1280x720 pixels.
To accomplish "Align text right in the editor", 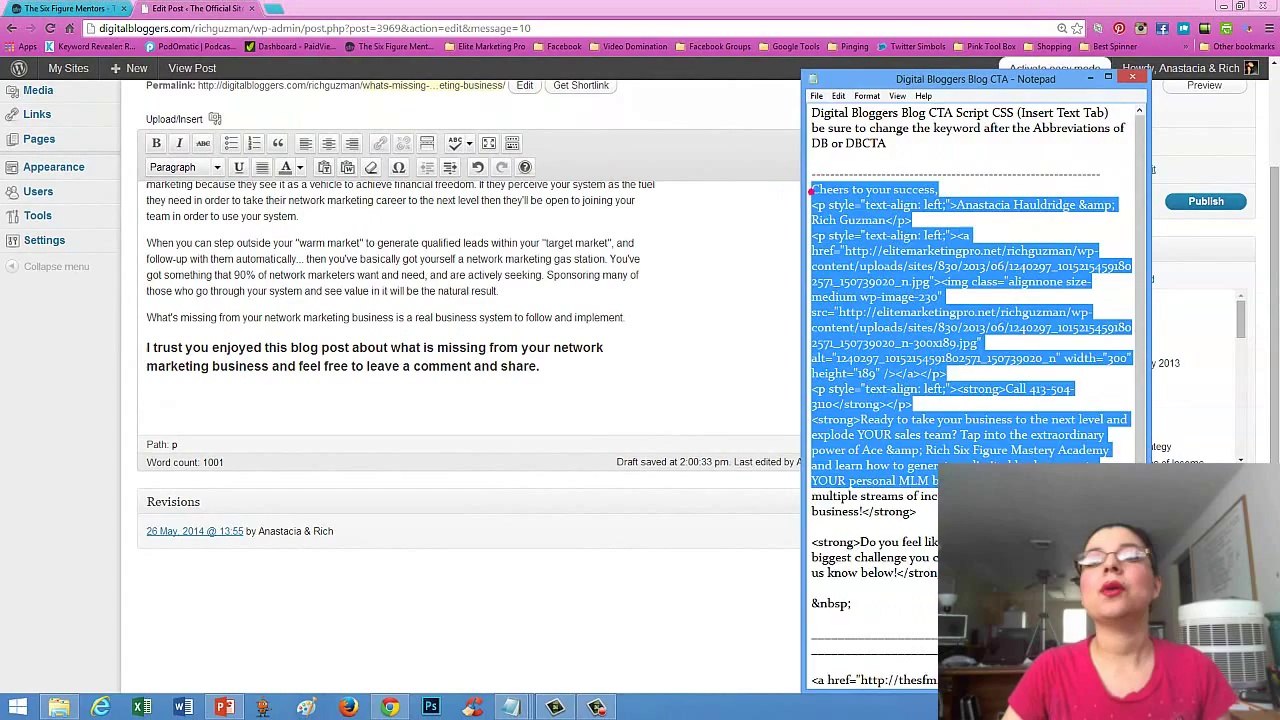I will (352, 143).
